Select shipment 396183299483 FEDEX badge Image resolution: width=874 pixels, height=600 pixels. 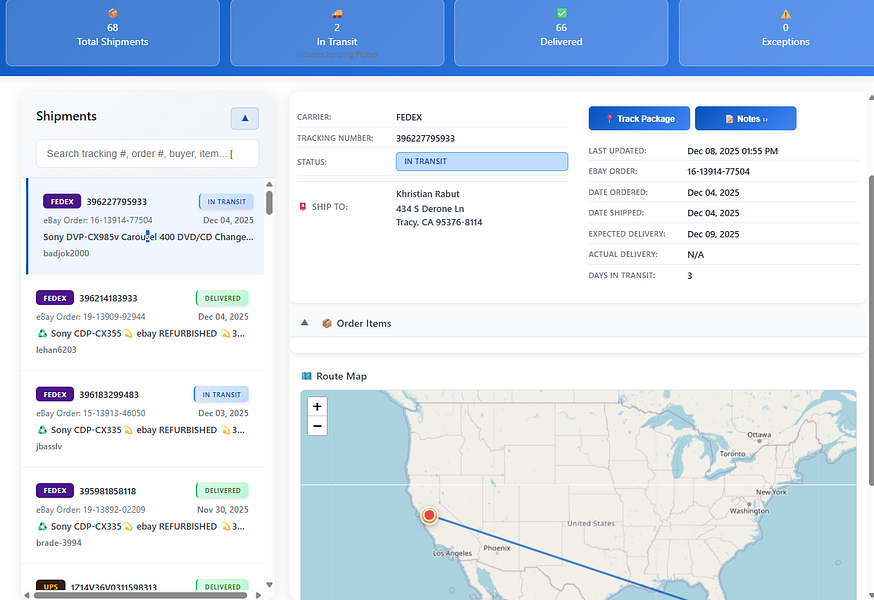point(55,394)
